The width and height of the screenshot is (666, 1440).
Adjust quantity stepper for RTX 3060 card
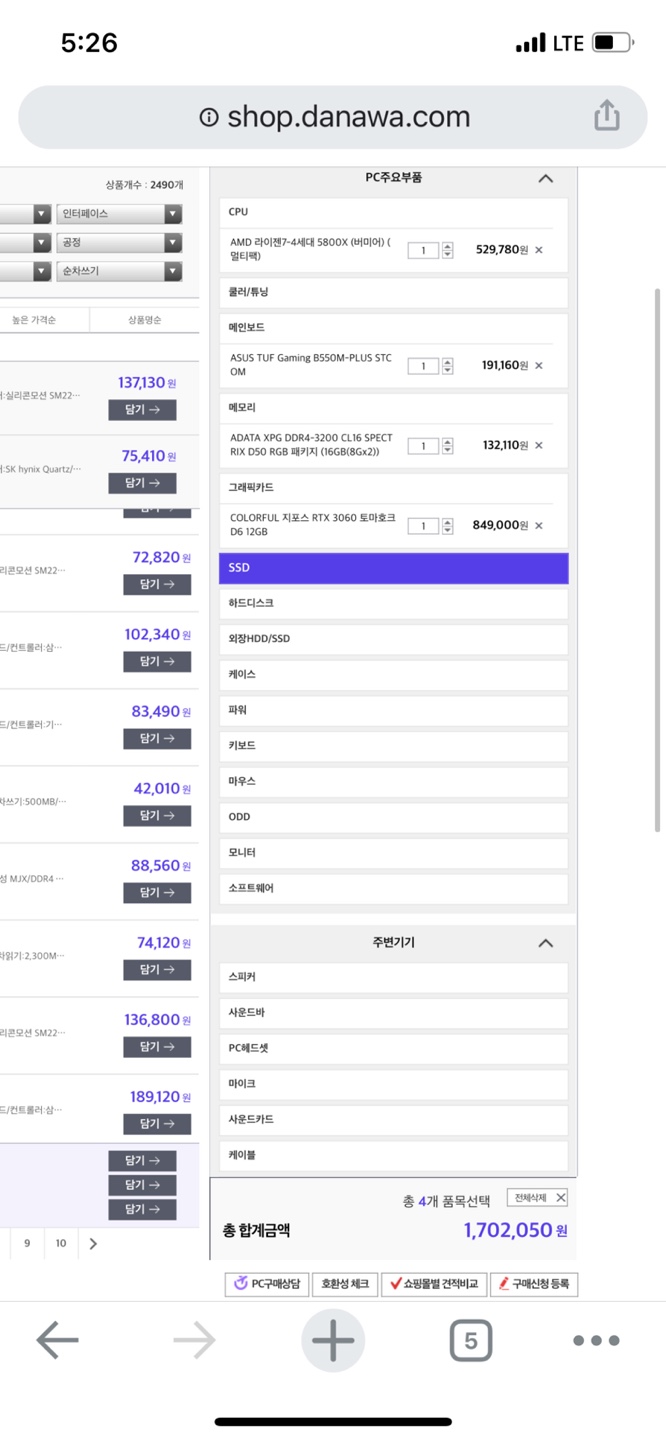pos(447,526)
